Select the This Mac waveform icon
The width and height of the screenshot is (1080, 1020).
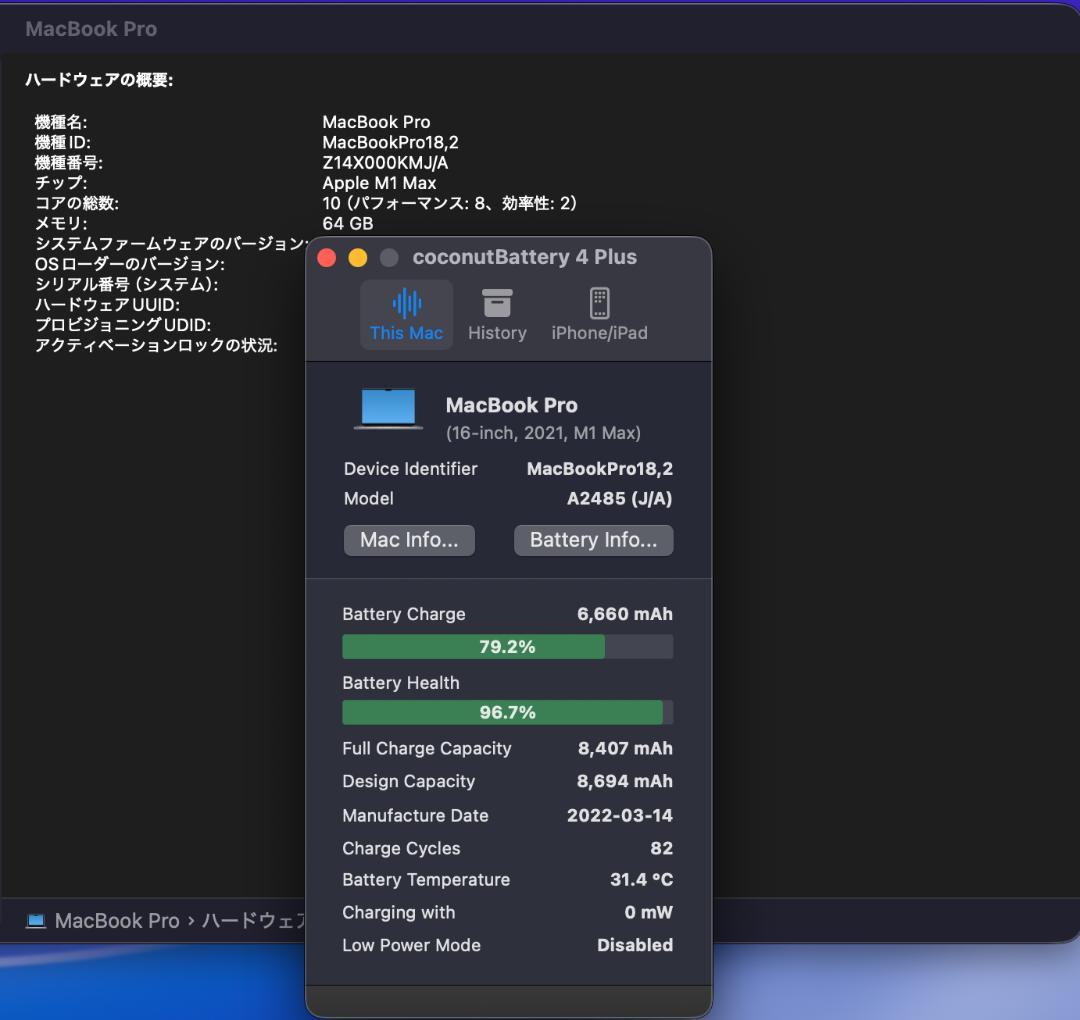(406, 303)
